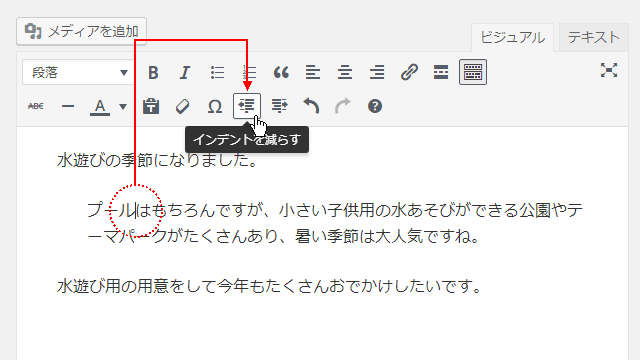Apply the text color A swatch
Viewport: 640px width, 360px height.
[100, 107]
